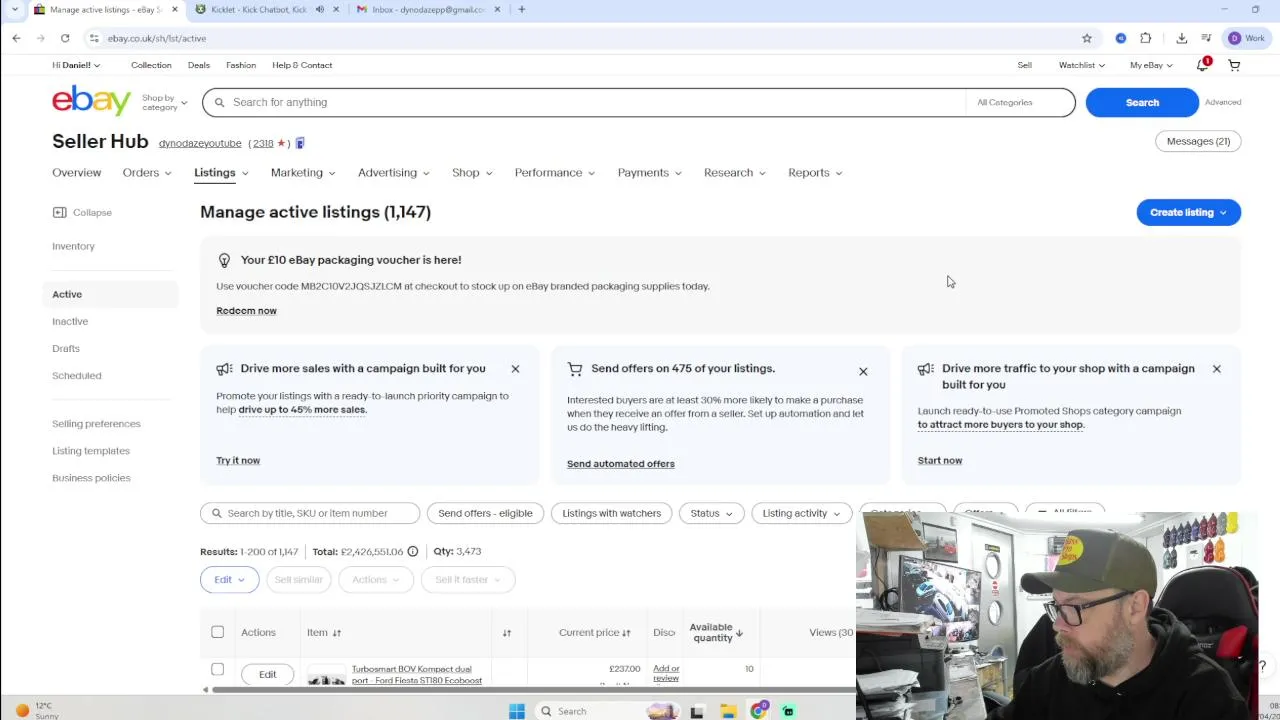Open the Payments menu
1280x720 pixels.
pos(649,173)
